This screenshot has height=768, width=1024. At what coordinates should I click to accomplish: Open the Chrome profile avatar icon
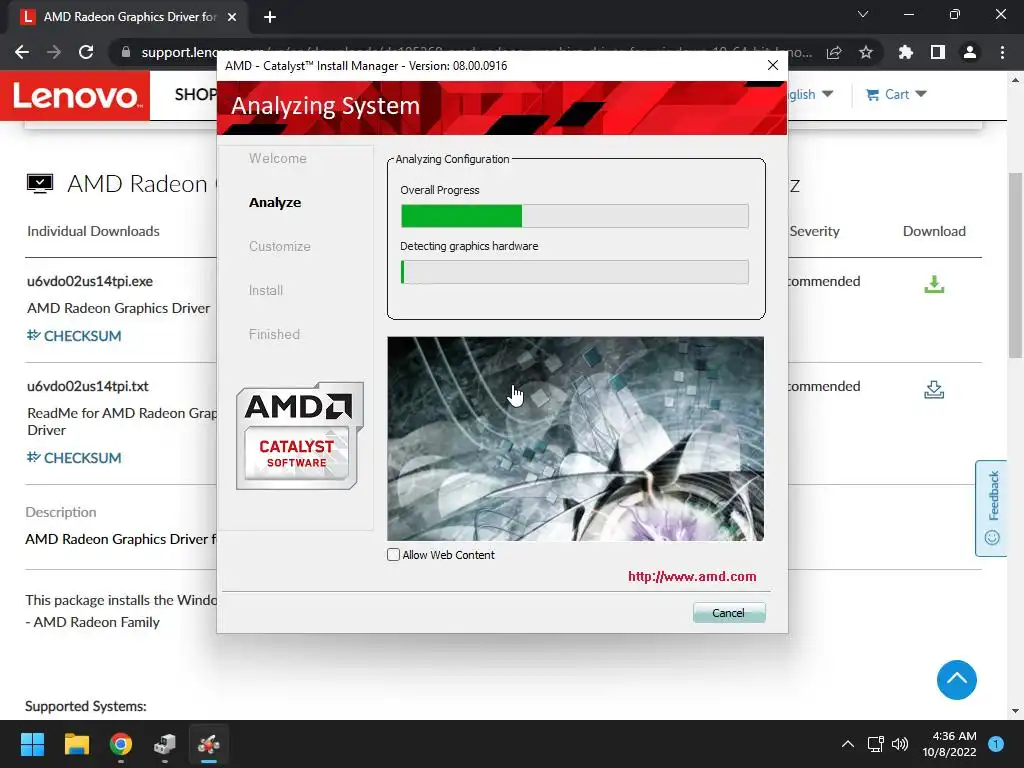coord(970,52)
